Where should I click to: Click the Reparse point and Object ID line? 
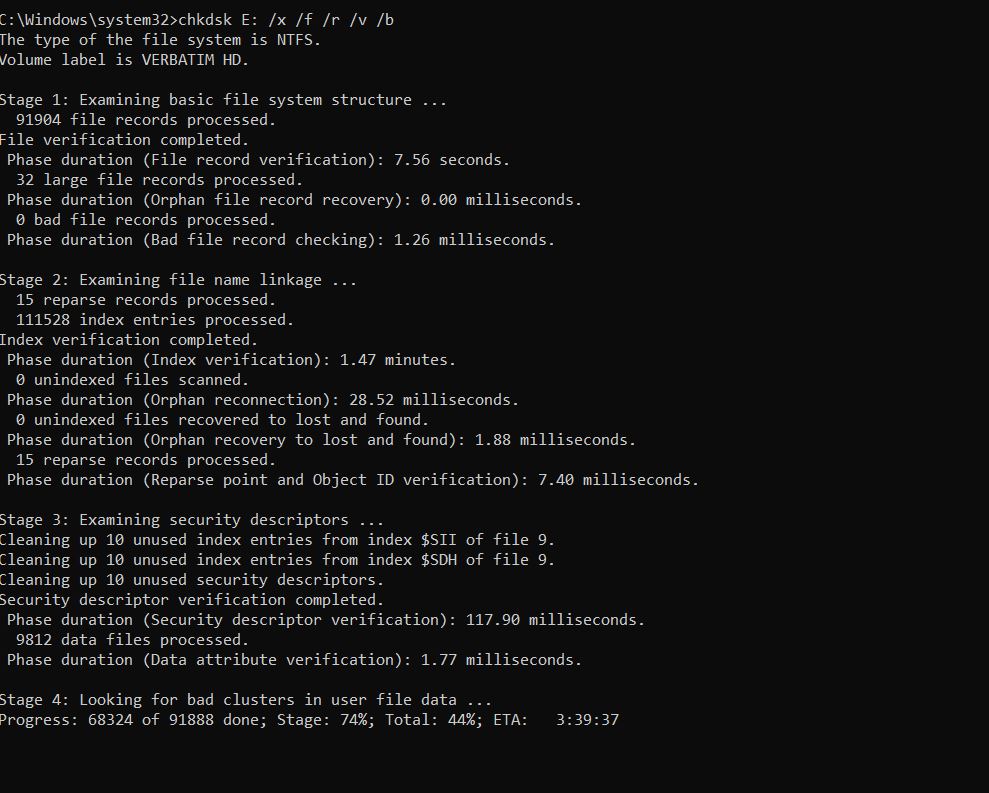tap(353, 480)
